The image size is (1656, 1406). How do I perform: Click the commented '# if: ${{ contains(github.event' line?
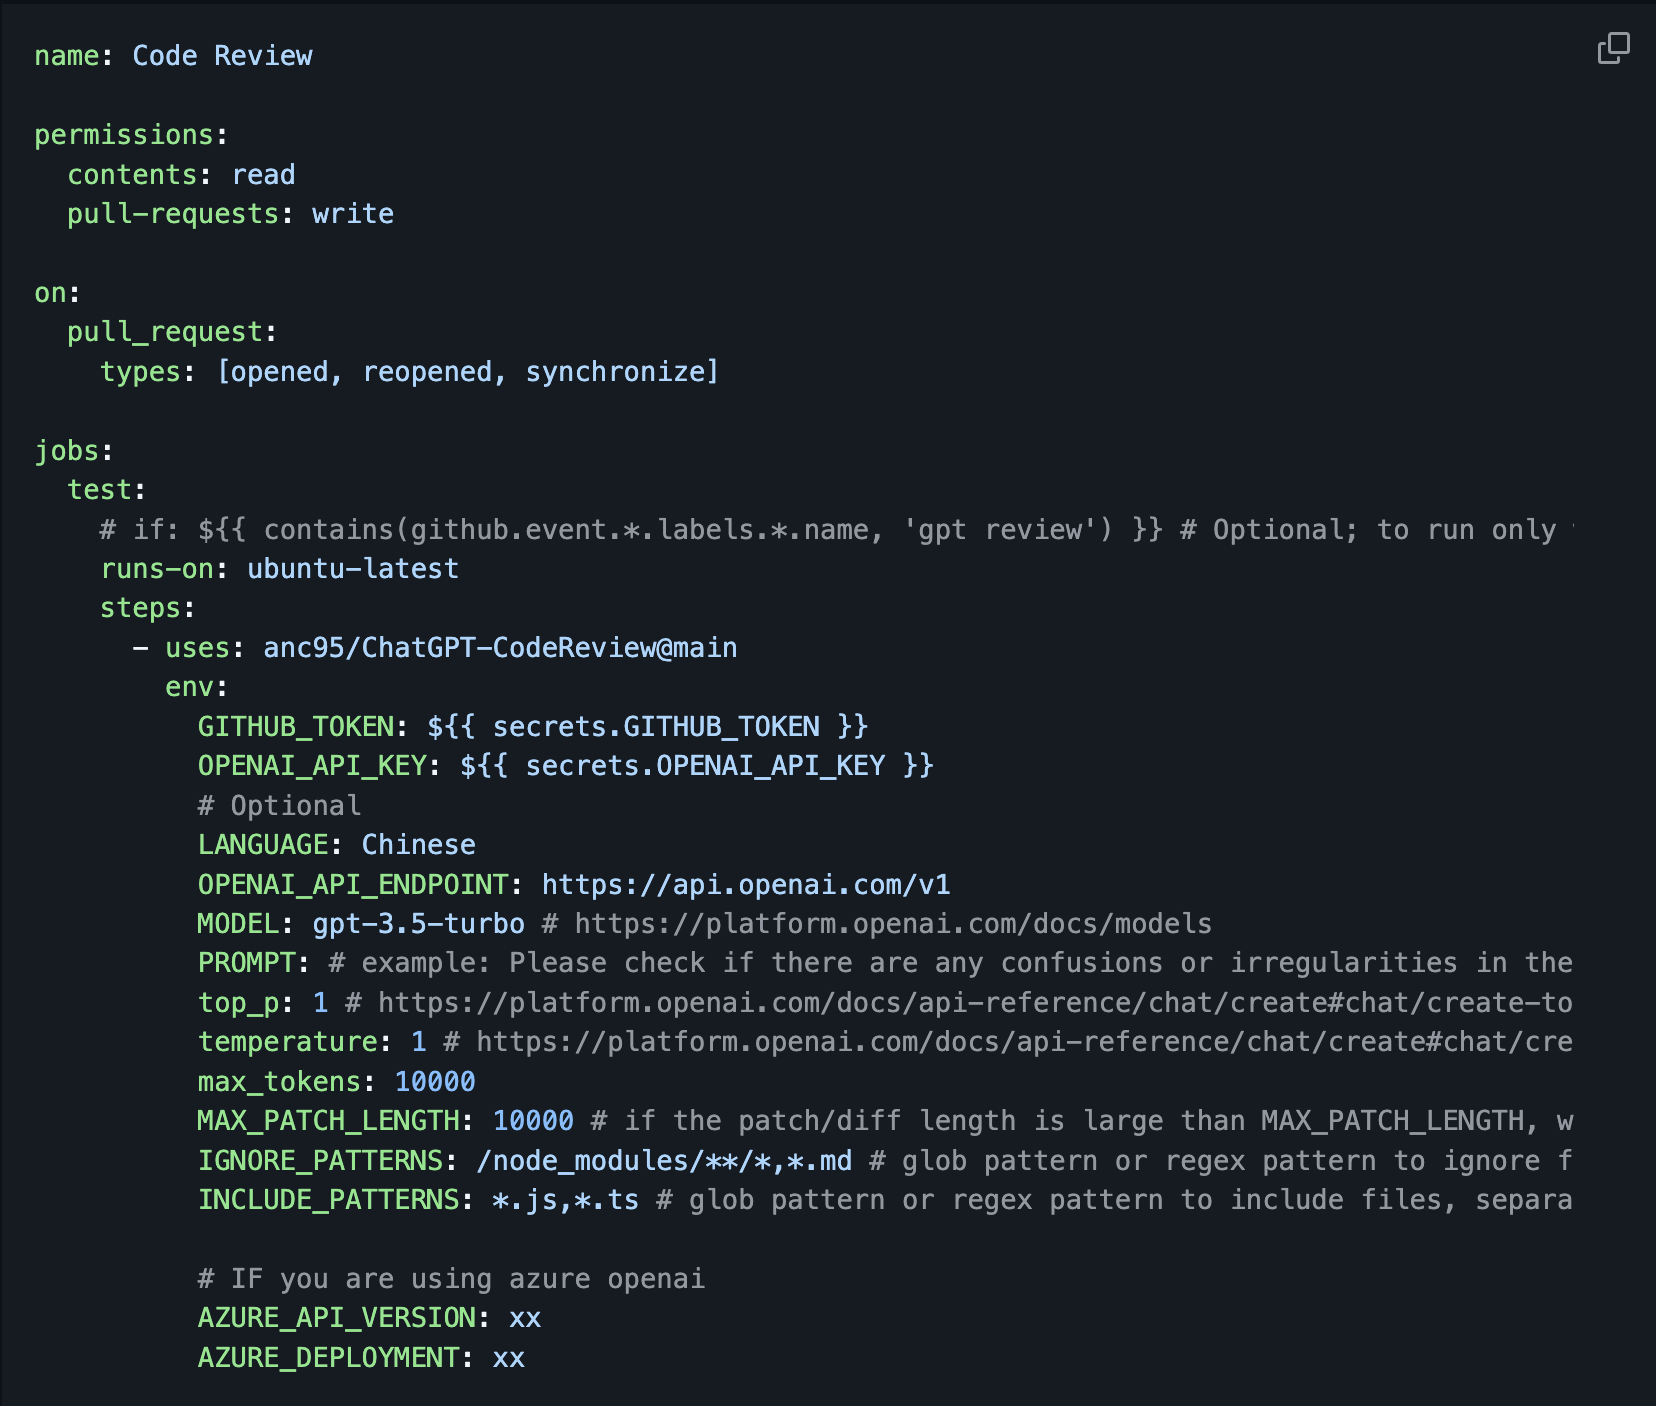click(x=837, y=530)
